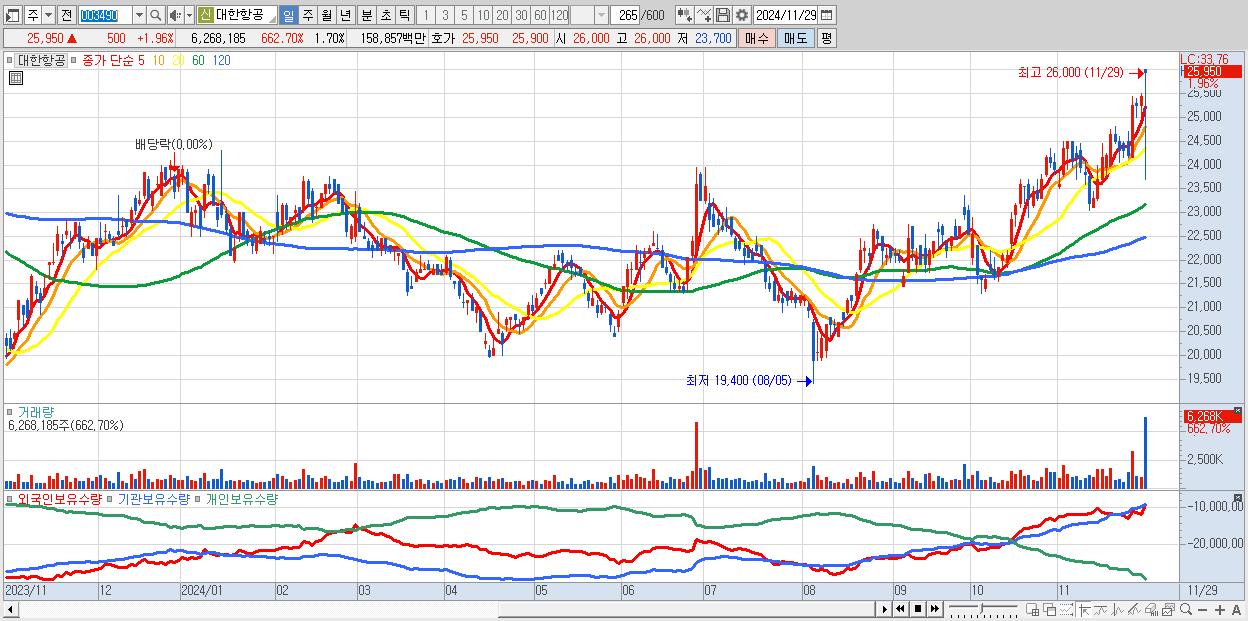Screen dimensions: 1248x621
Task: Choose interval 1
Action: point(426,15)
